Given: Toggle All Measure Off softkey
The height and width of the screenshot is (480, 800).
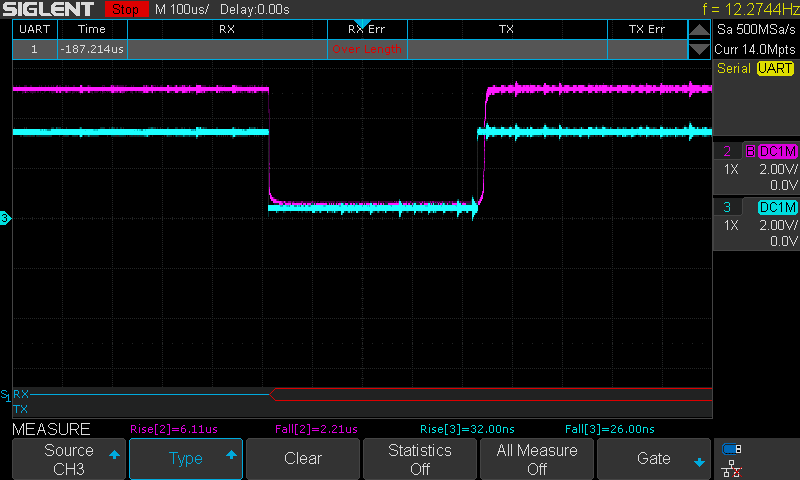Looking at the screenshot, I should tap(537, 459).
